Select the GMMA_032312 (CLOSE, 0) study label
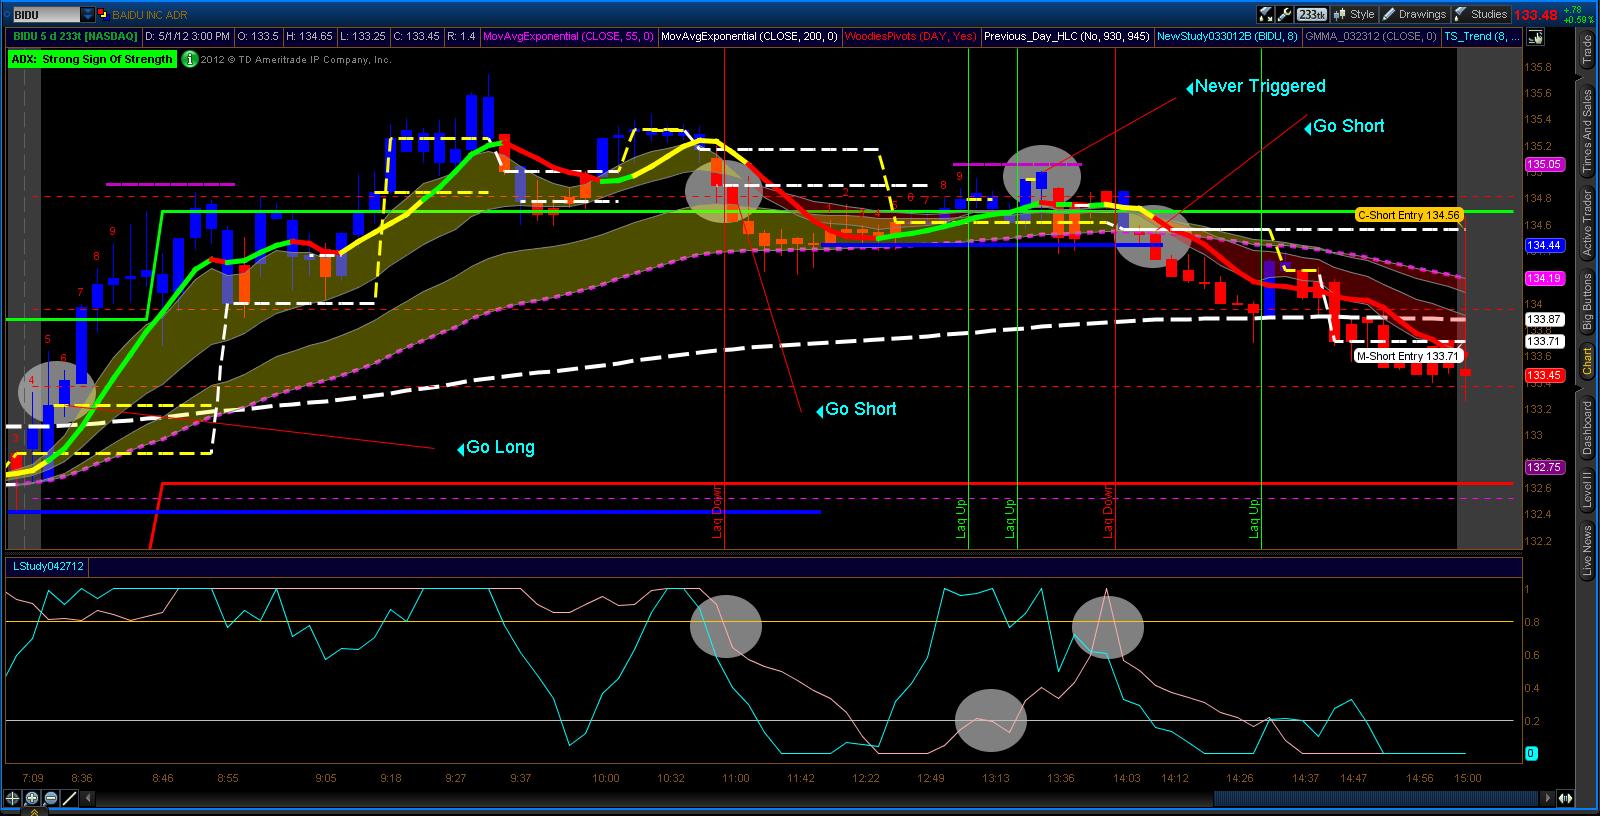The height and width of the screenshot is (816, 1600). pos(1371,36)
